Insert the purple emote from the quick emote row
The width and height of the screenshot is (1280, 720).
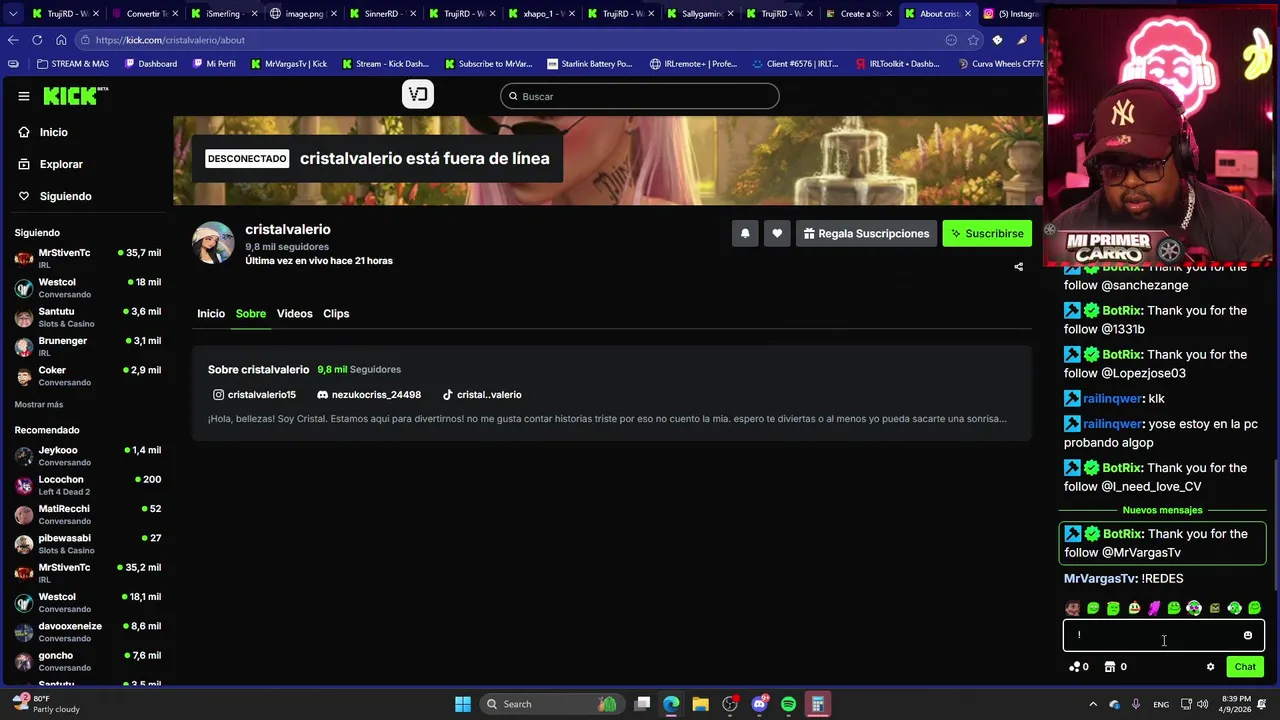[1154, 608]
